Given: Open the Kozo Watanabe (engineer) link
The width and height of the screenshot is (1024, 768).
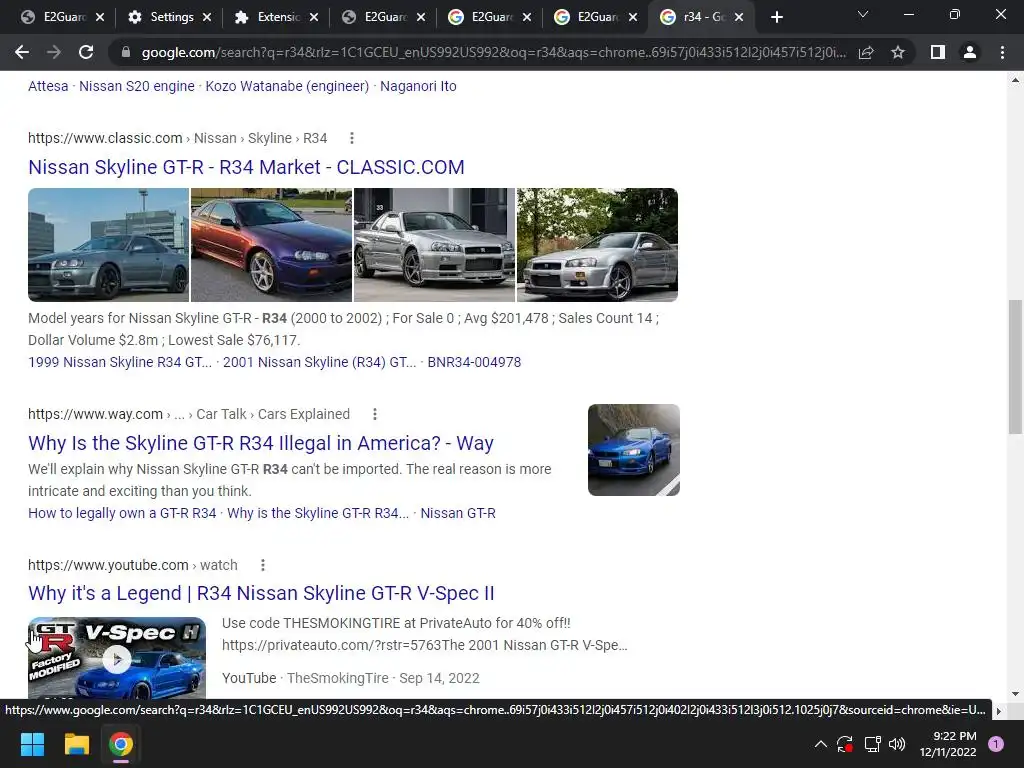Looking at the screenshot, I should (287, 86).
